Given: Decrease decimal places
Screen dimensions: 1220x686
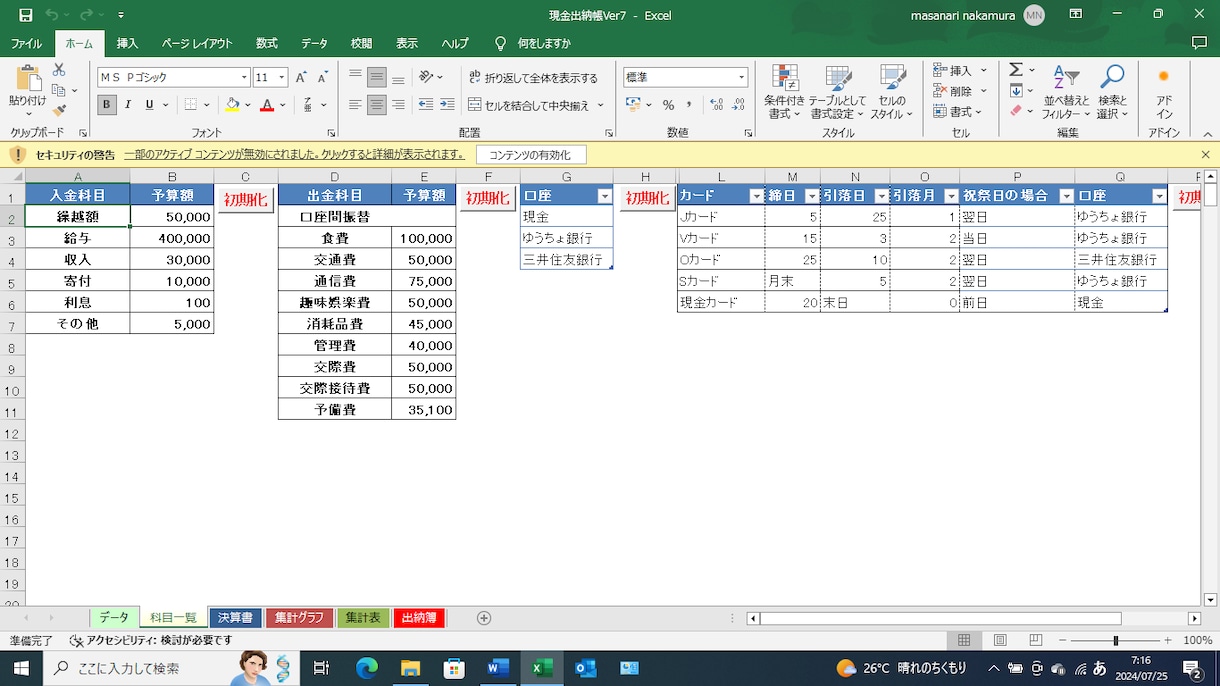Looking at the screenshot, I should coord(738,104).
